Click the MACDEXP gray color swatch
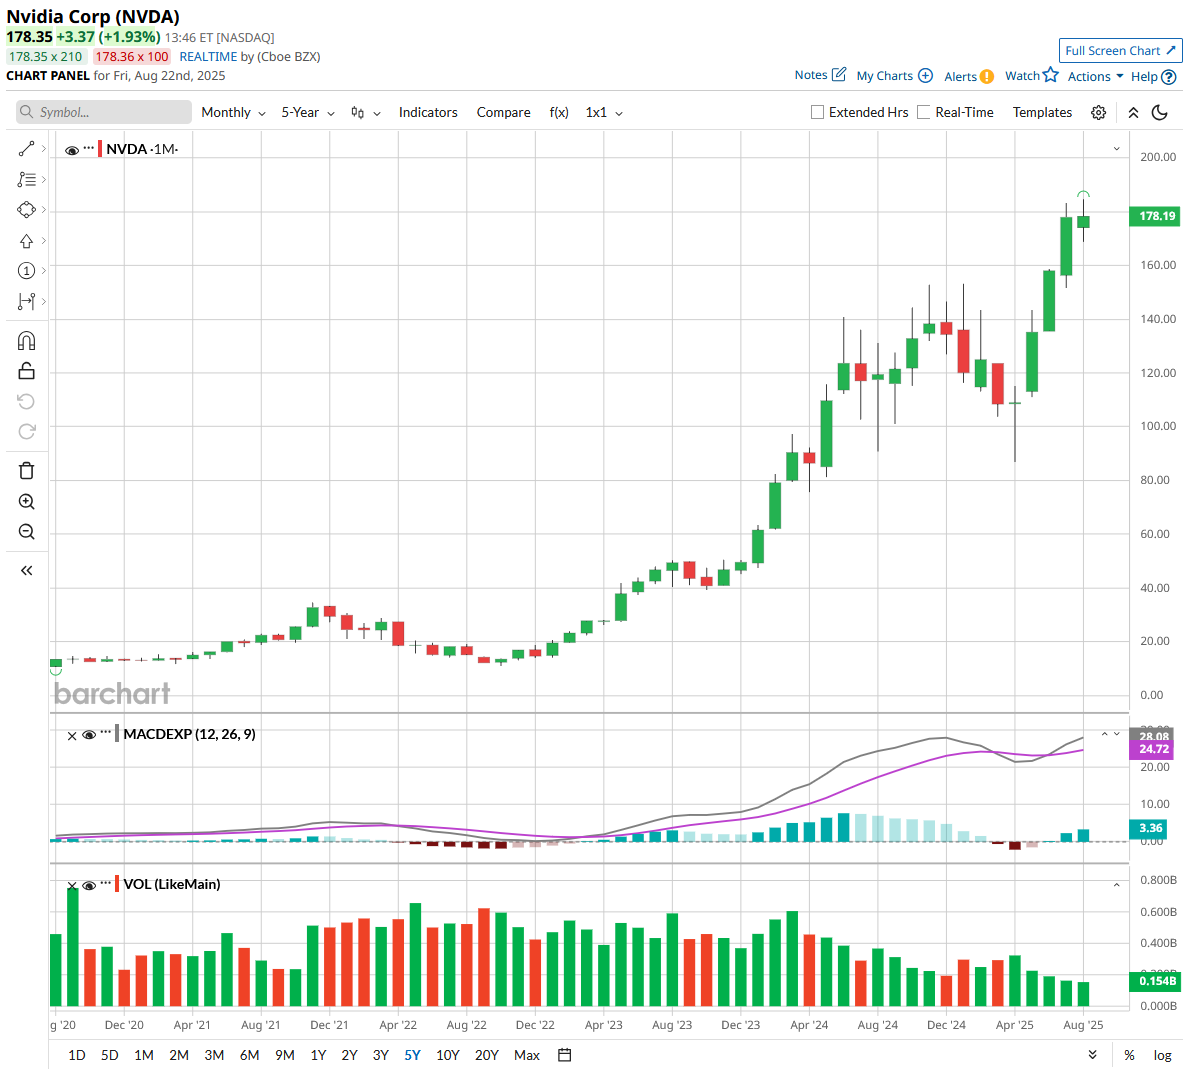This screenshot has width=1190, height=1078. (x=117, y=734)
